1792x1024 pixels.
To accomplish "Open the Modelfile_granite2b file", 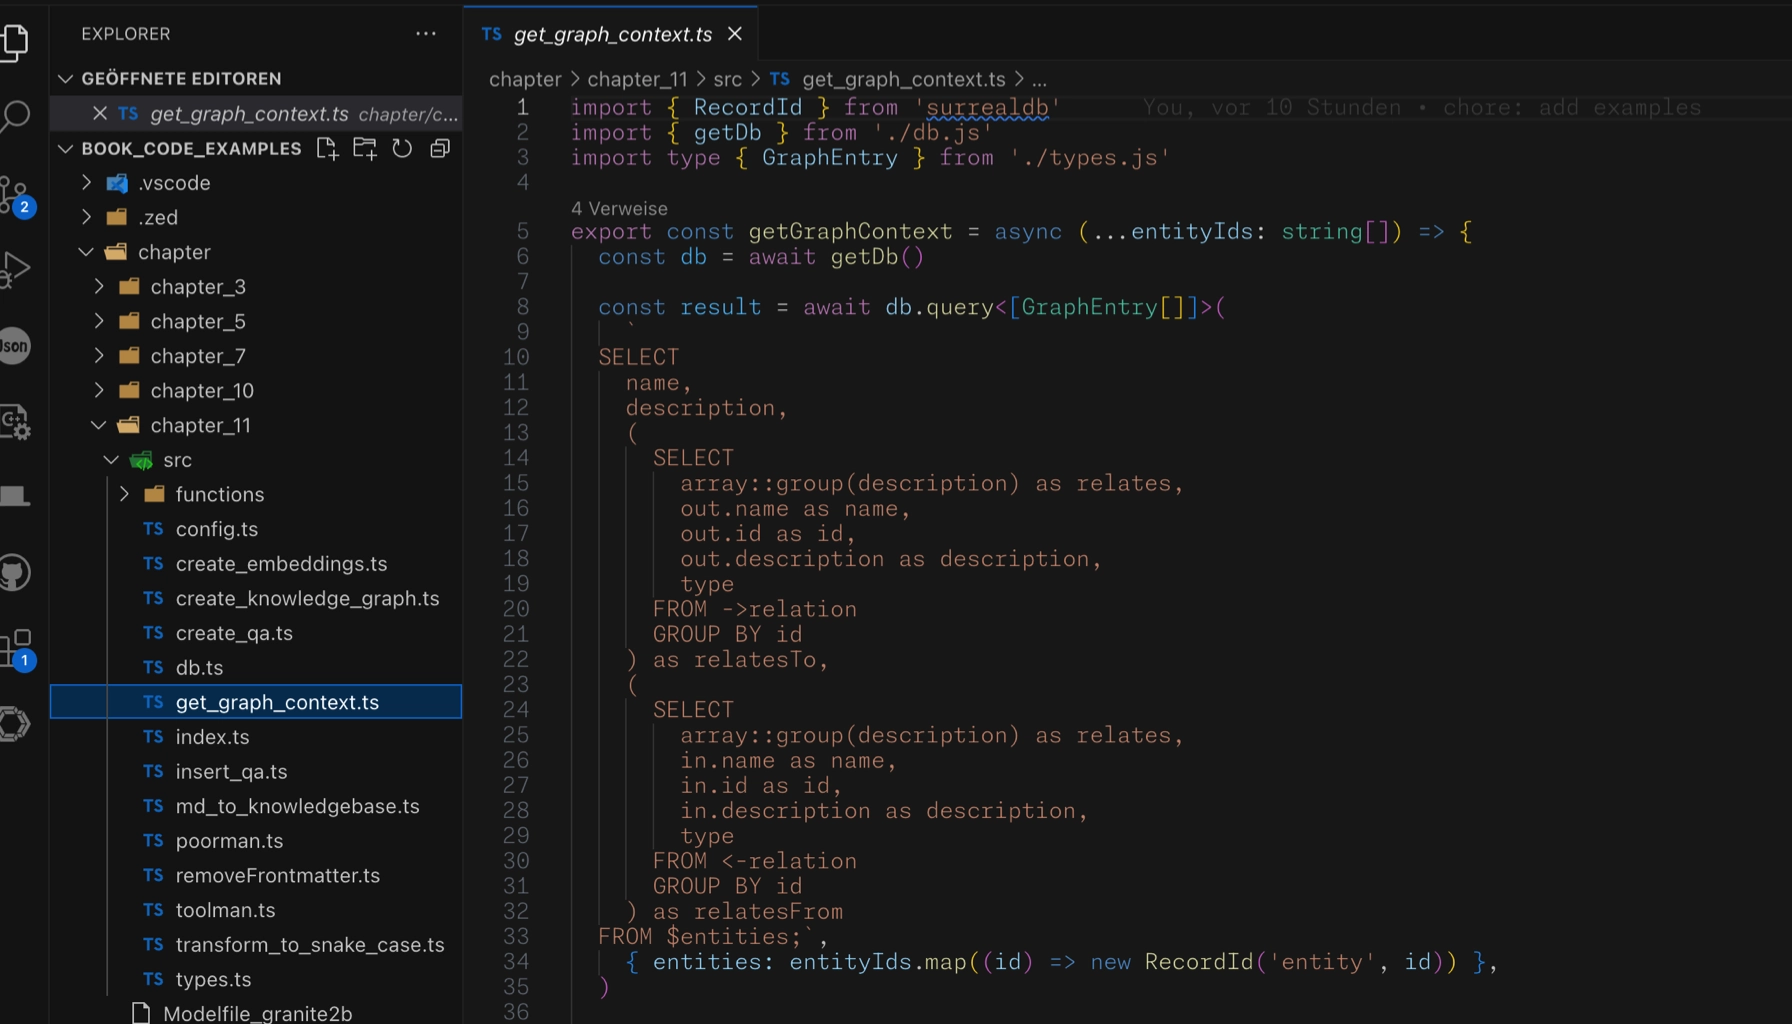I will coord(257,1013).
